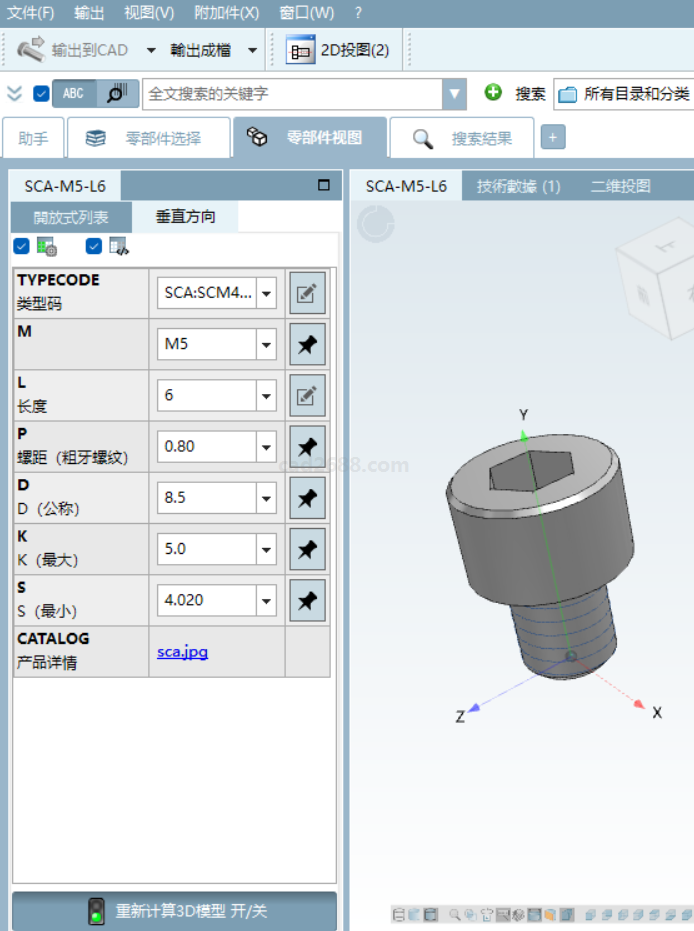Image resolution: width=694 pixels, height=931 pixels.
Task: Toggle the barcode search mode icon
Action: (117, 93)
